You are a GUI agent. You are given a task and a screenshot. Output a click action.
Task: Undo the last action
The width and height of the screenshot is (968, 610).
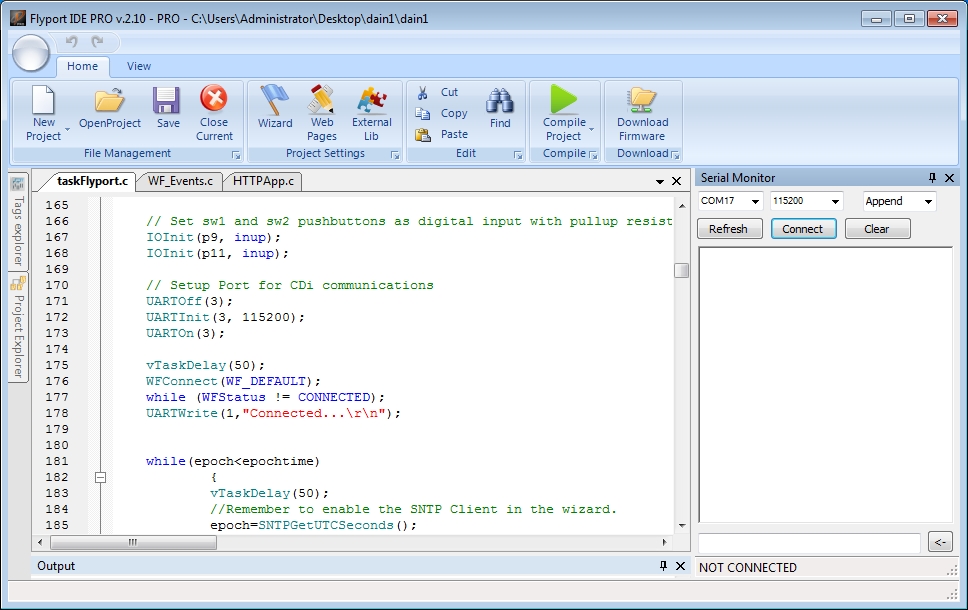point(72,41)
